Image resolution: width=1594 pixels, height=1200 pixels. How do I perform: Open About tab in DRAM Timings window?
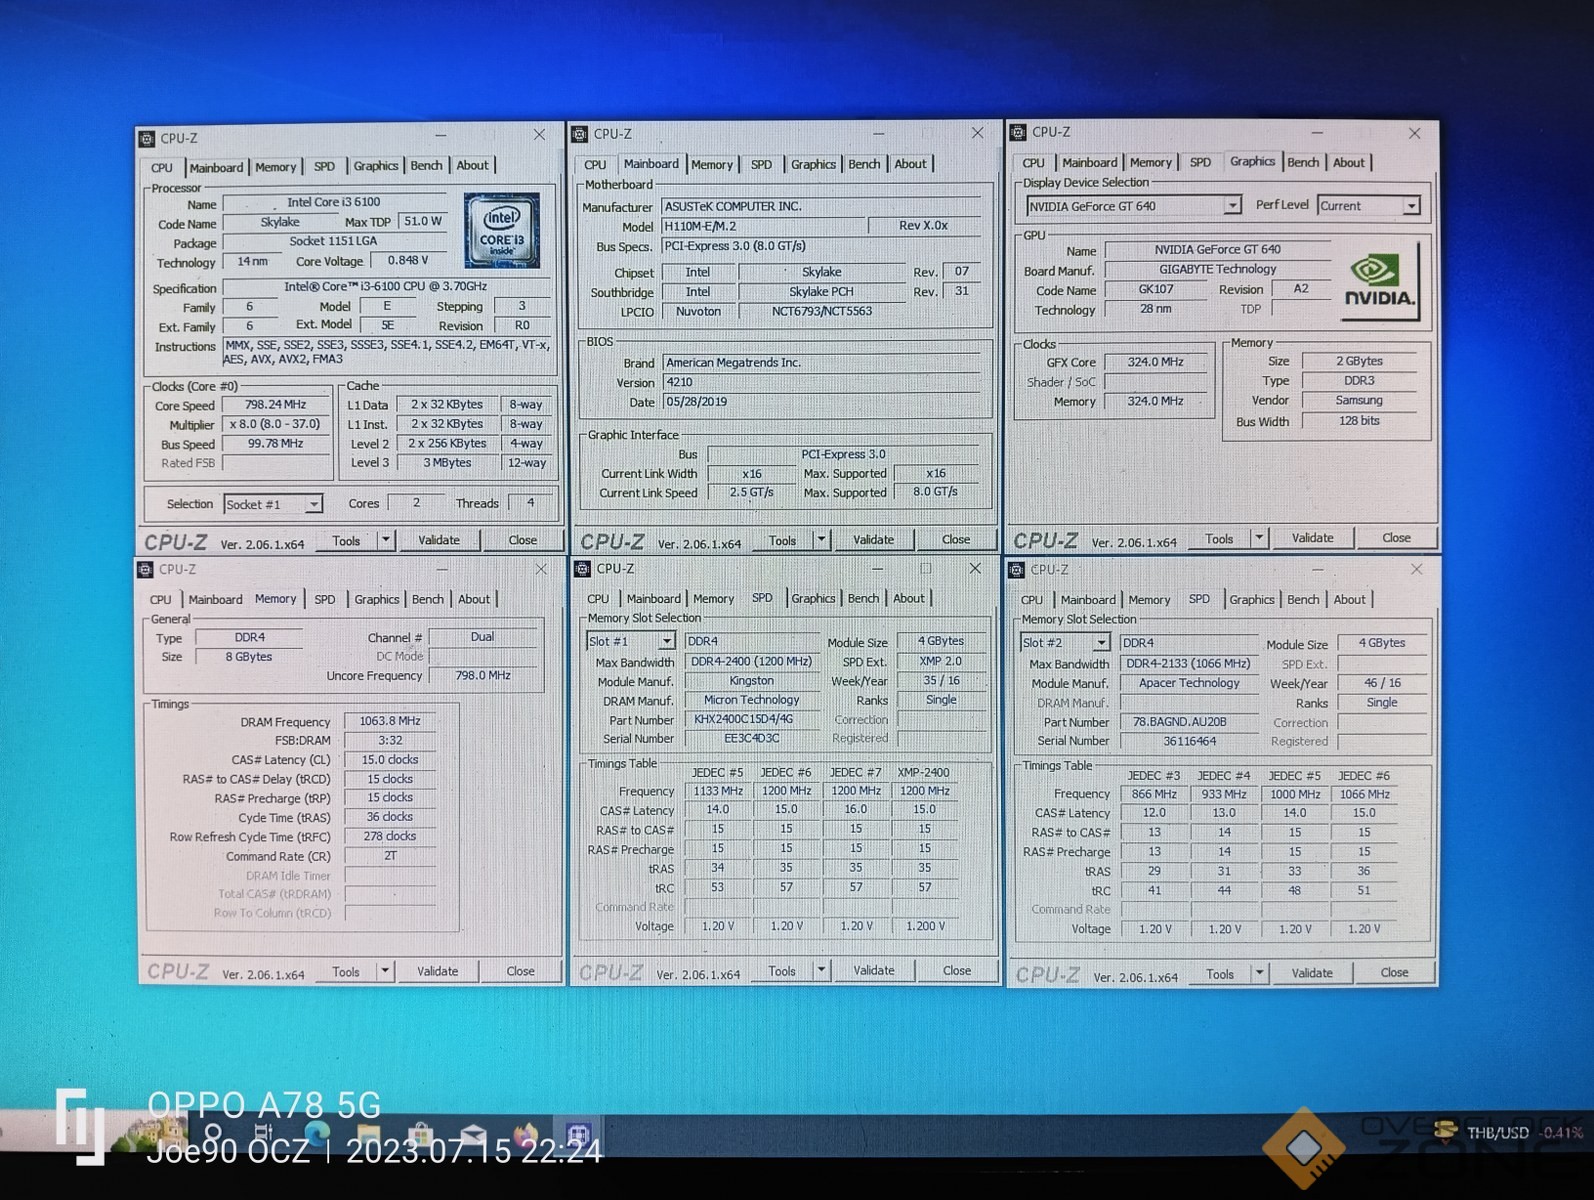coord(474,600)
